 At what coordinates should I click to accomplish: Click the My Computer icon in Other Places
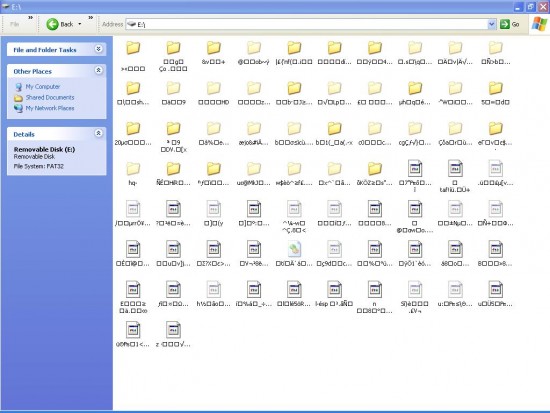pos(18,87)
